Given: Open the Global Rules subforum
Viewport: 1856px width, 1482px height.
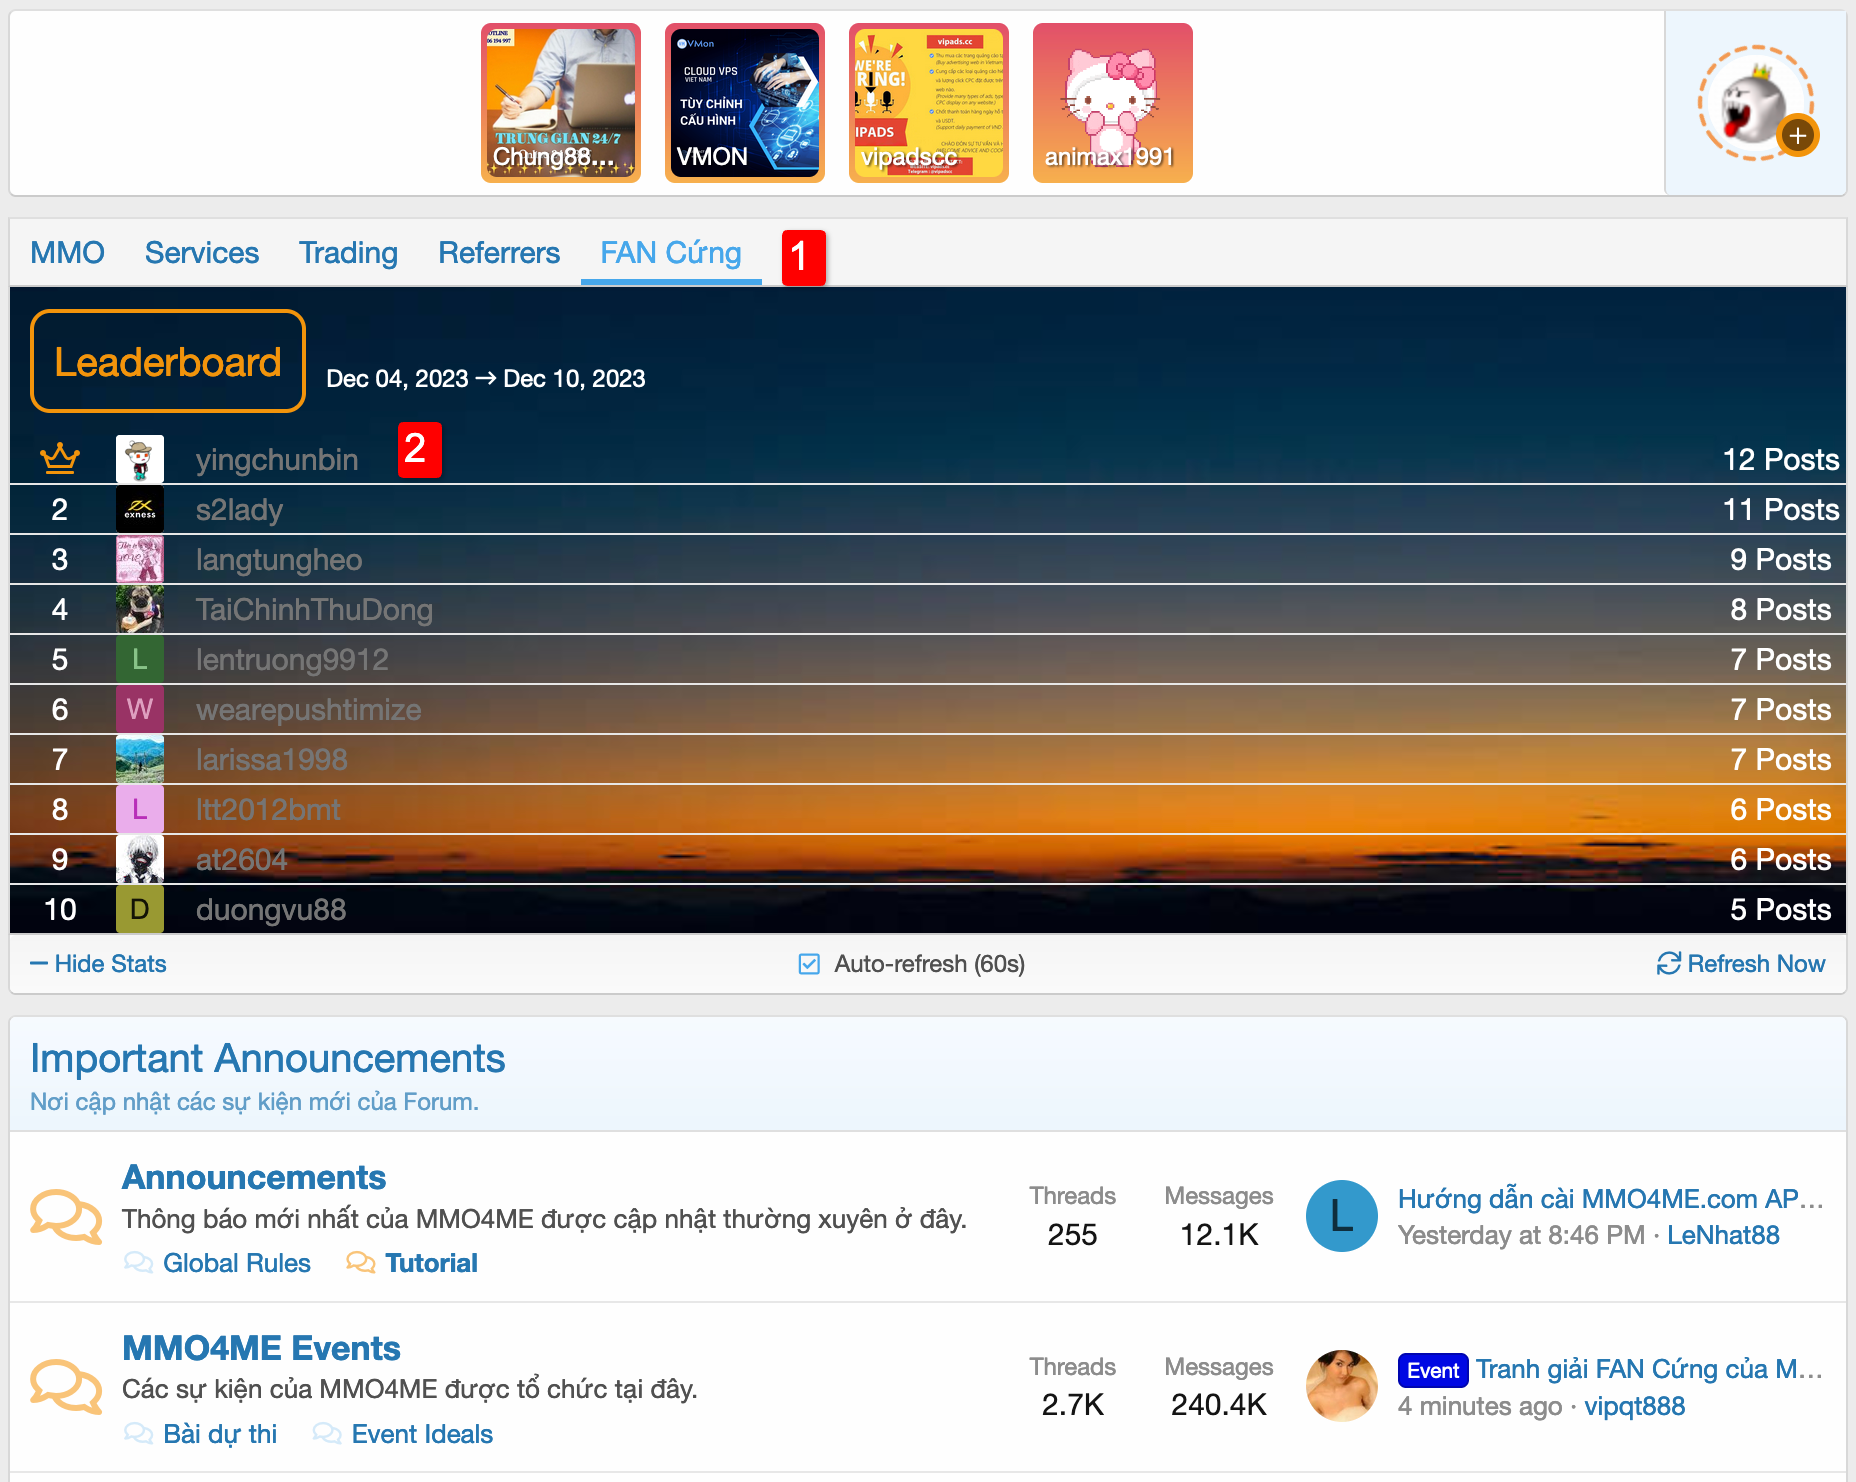Looking at the screenshot, I should (237, 1263).
